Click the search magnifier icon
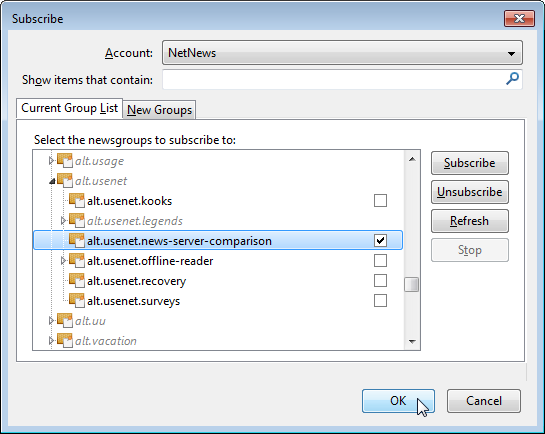The width and height of the screenshot is (545, 434). (x=512, y=79)
